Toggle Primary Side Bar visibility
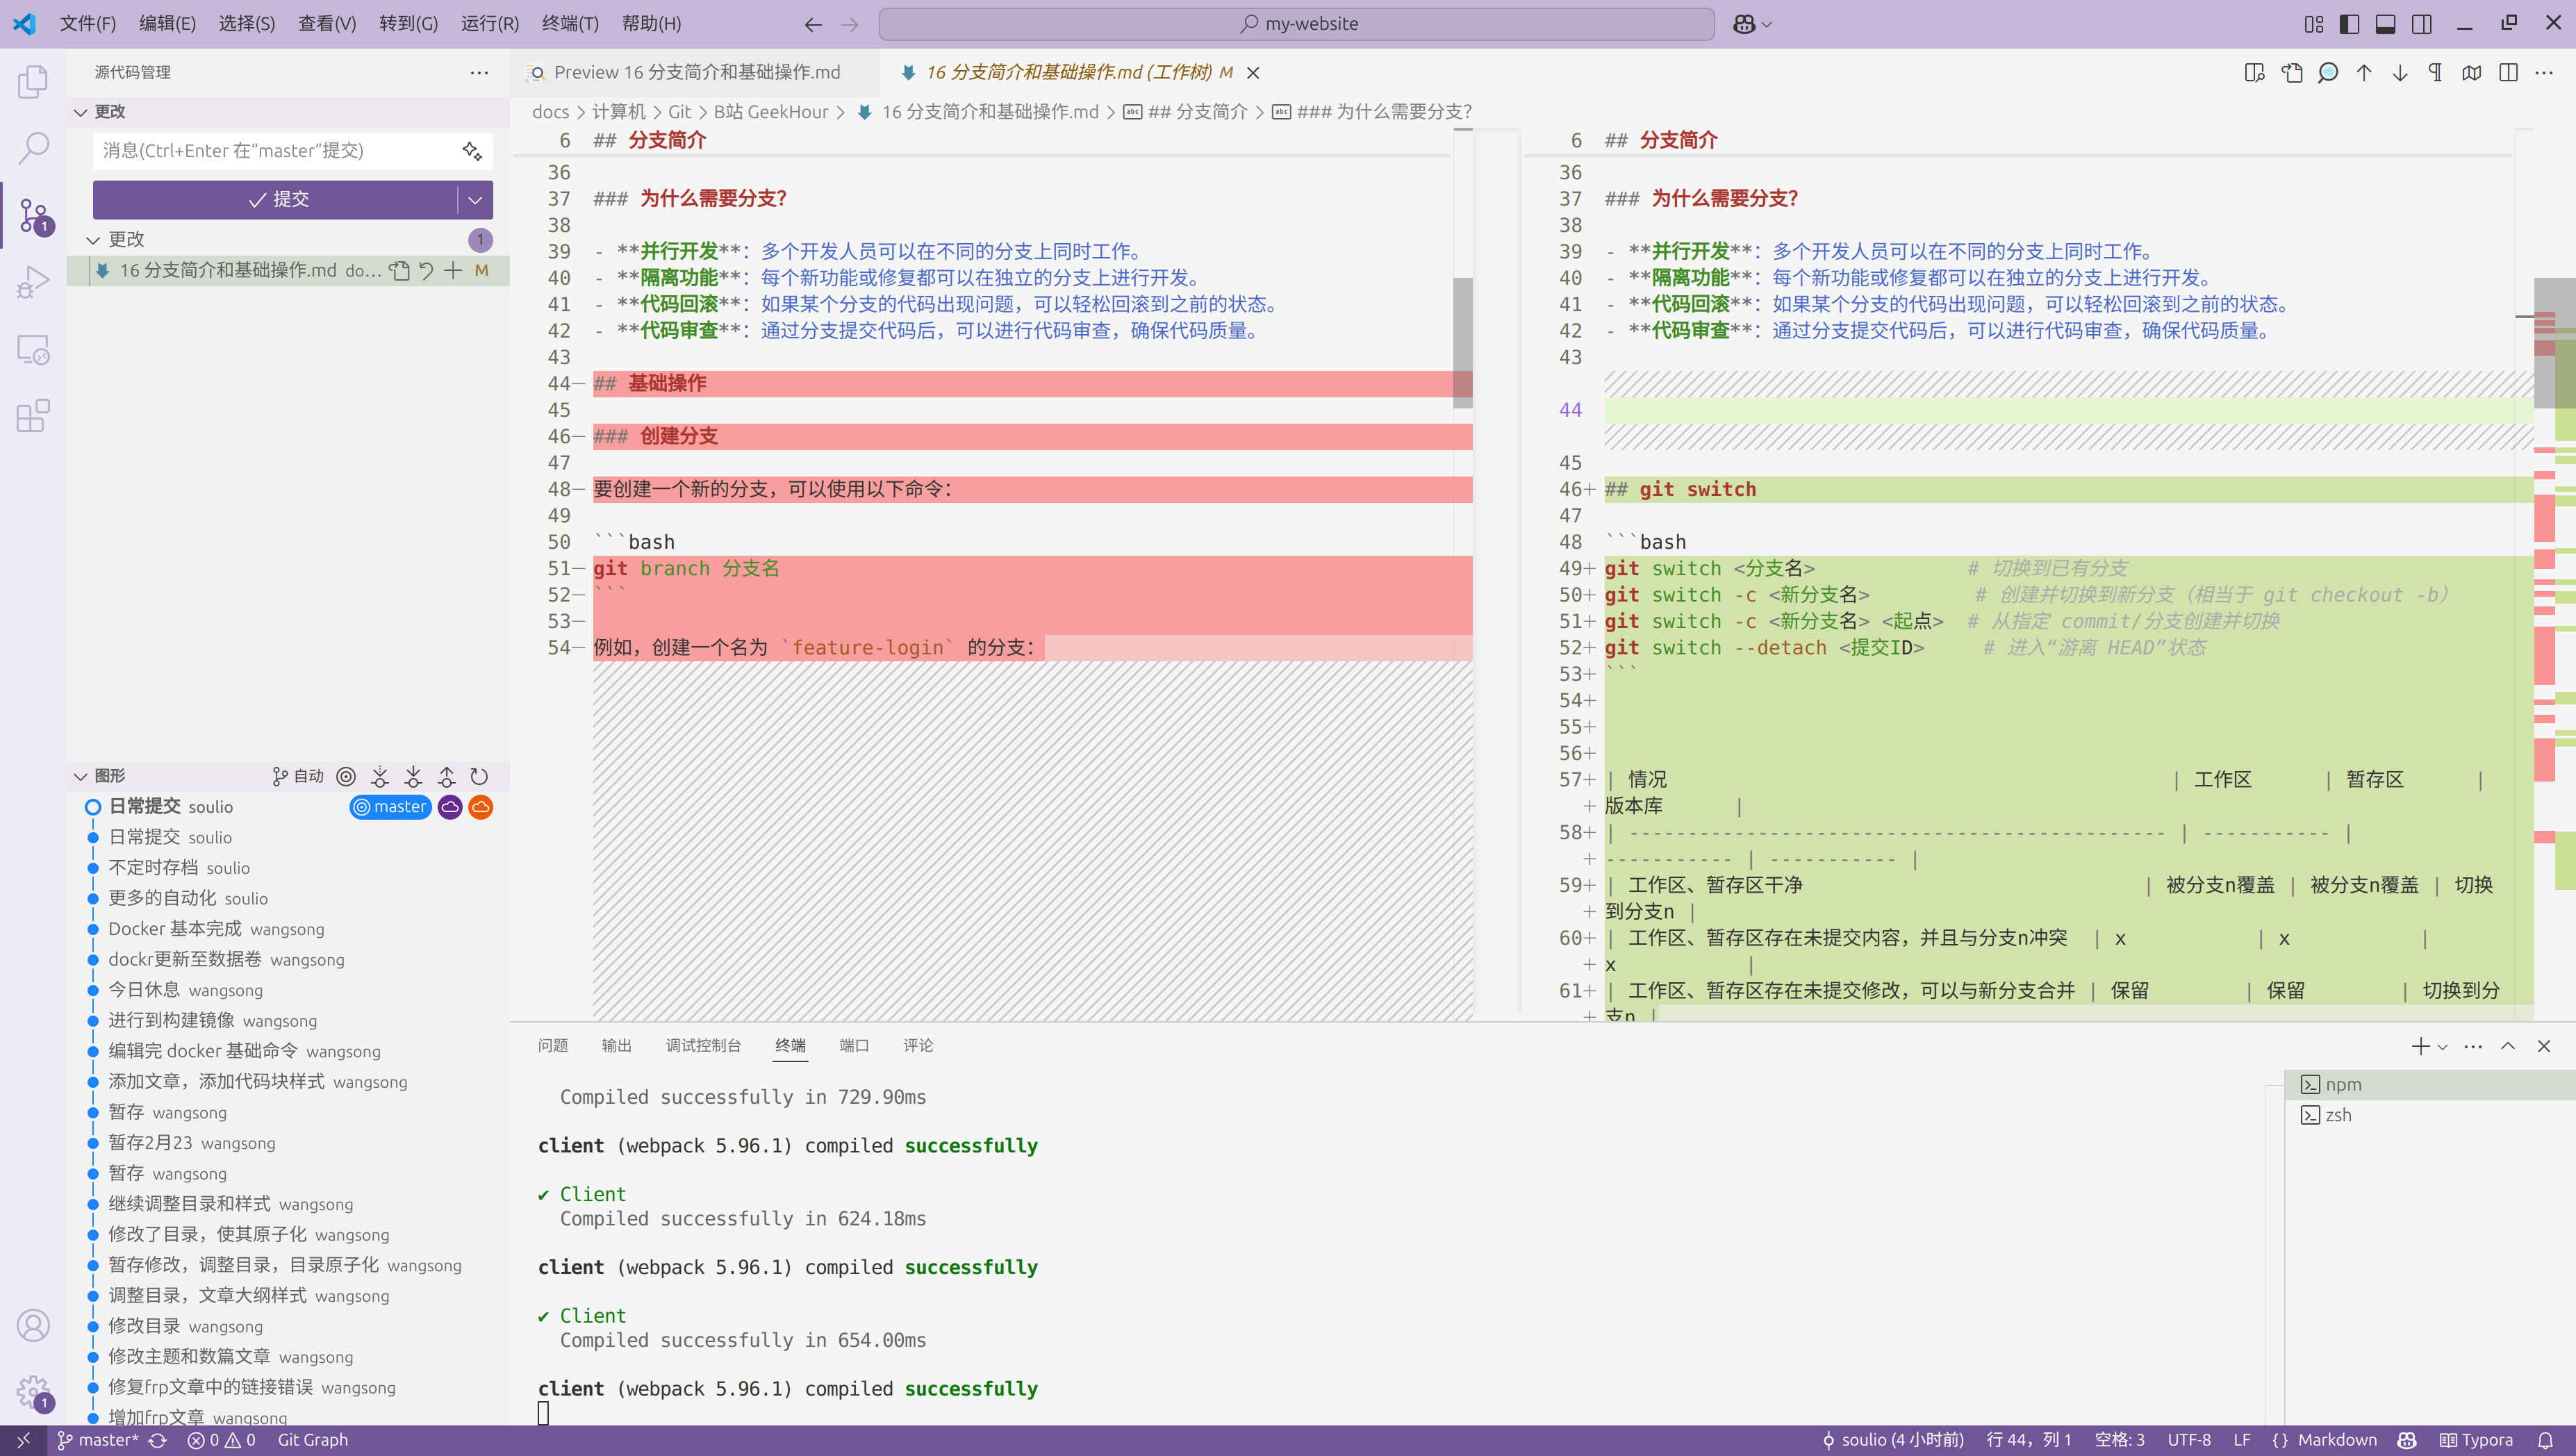Viewport: 2576px width, 1456px height. (x=2350, y=24)
